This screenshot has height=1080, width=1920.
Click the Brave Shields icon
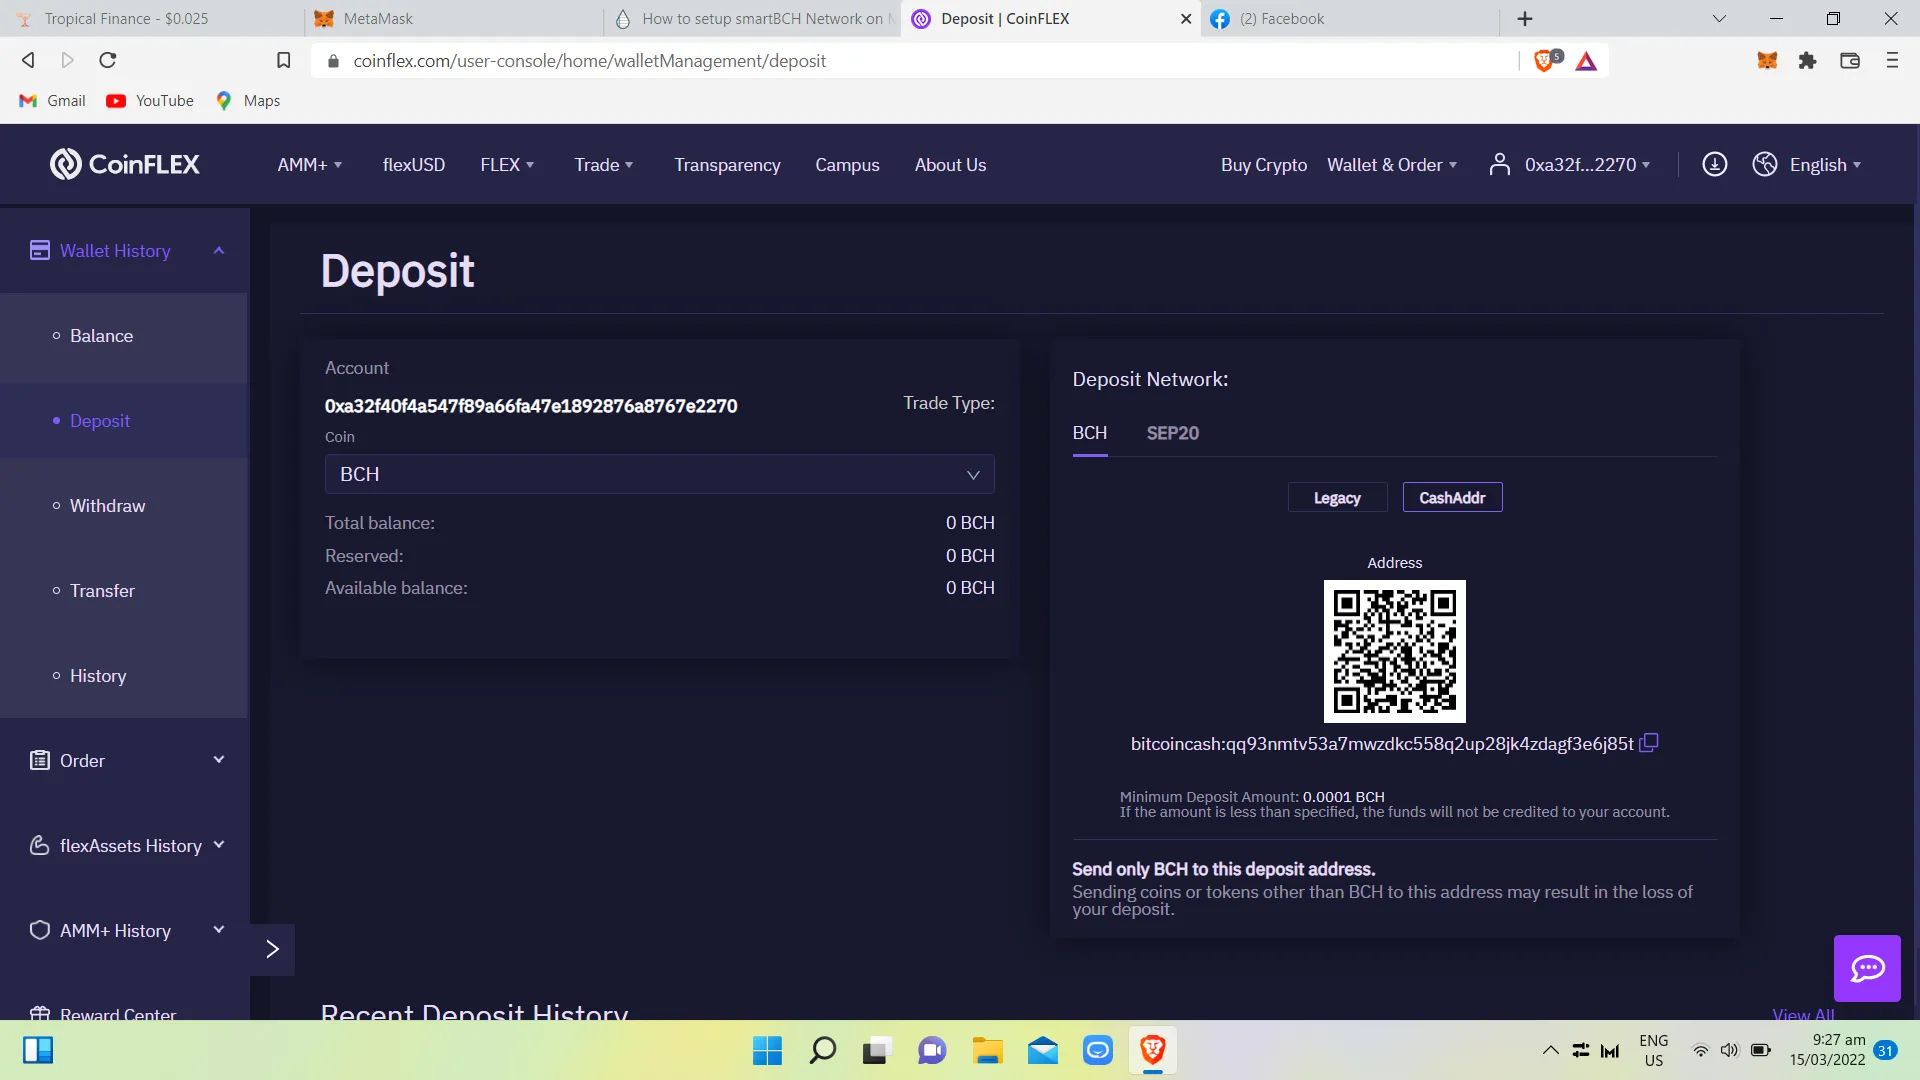tap(1546, 61)
